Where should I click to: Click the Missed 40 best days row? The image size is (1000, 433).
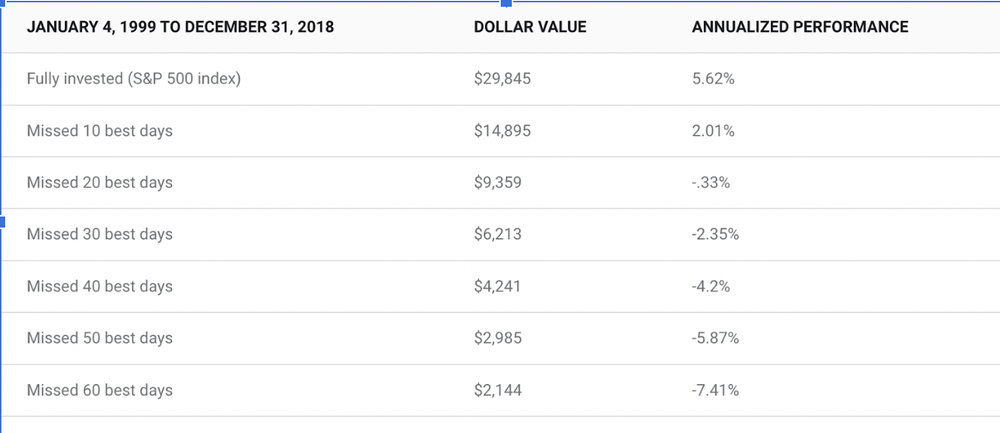[x=100, y=287]
